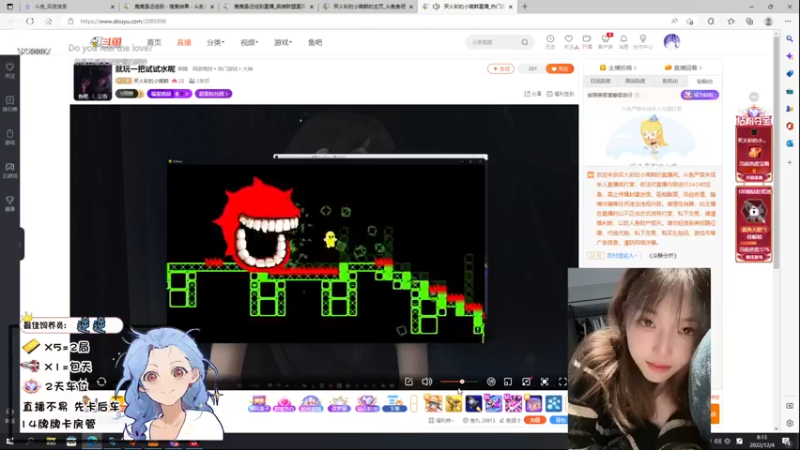
Task: Open the 关注 heart icon in left sidebar
Action: (10, 70)
